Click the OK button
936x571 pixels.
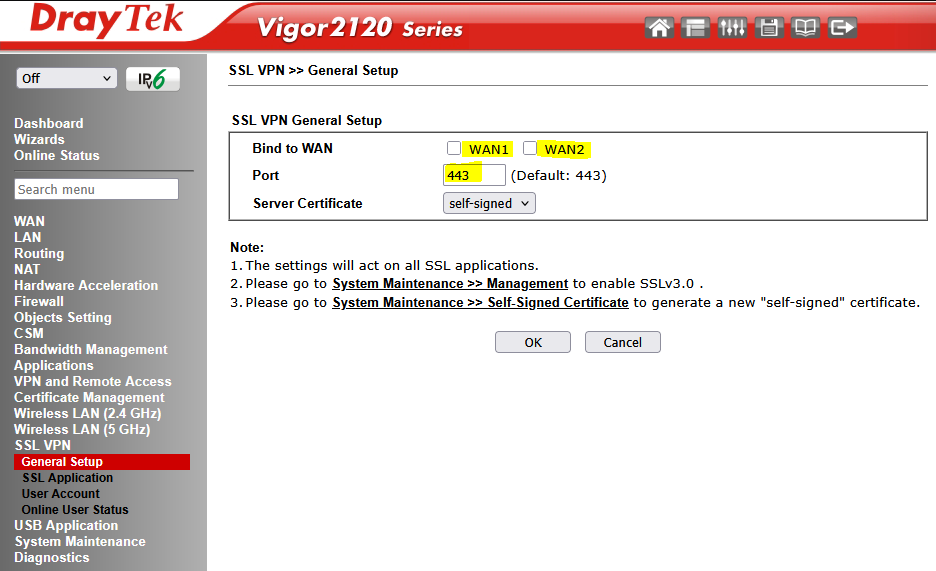coord(533,342)
